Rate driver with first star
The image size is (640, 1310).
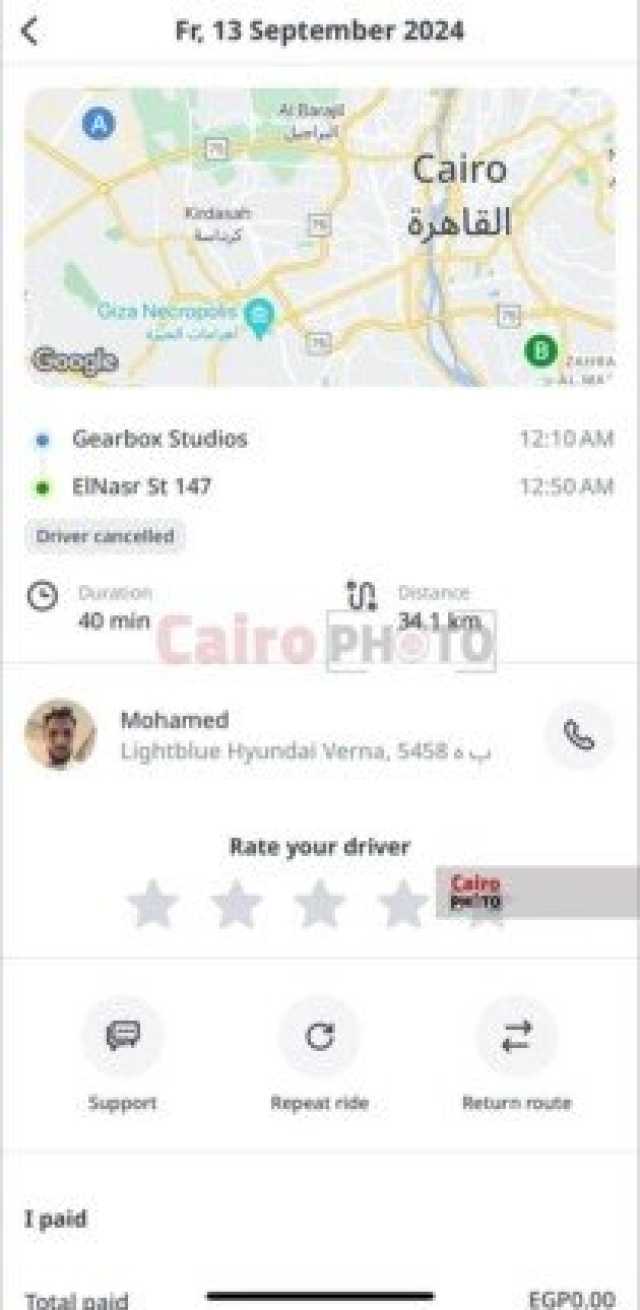[153, 903]
